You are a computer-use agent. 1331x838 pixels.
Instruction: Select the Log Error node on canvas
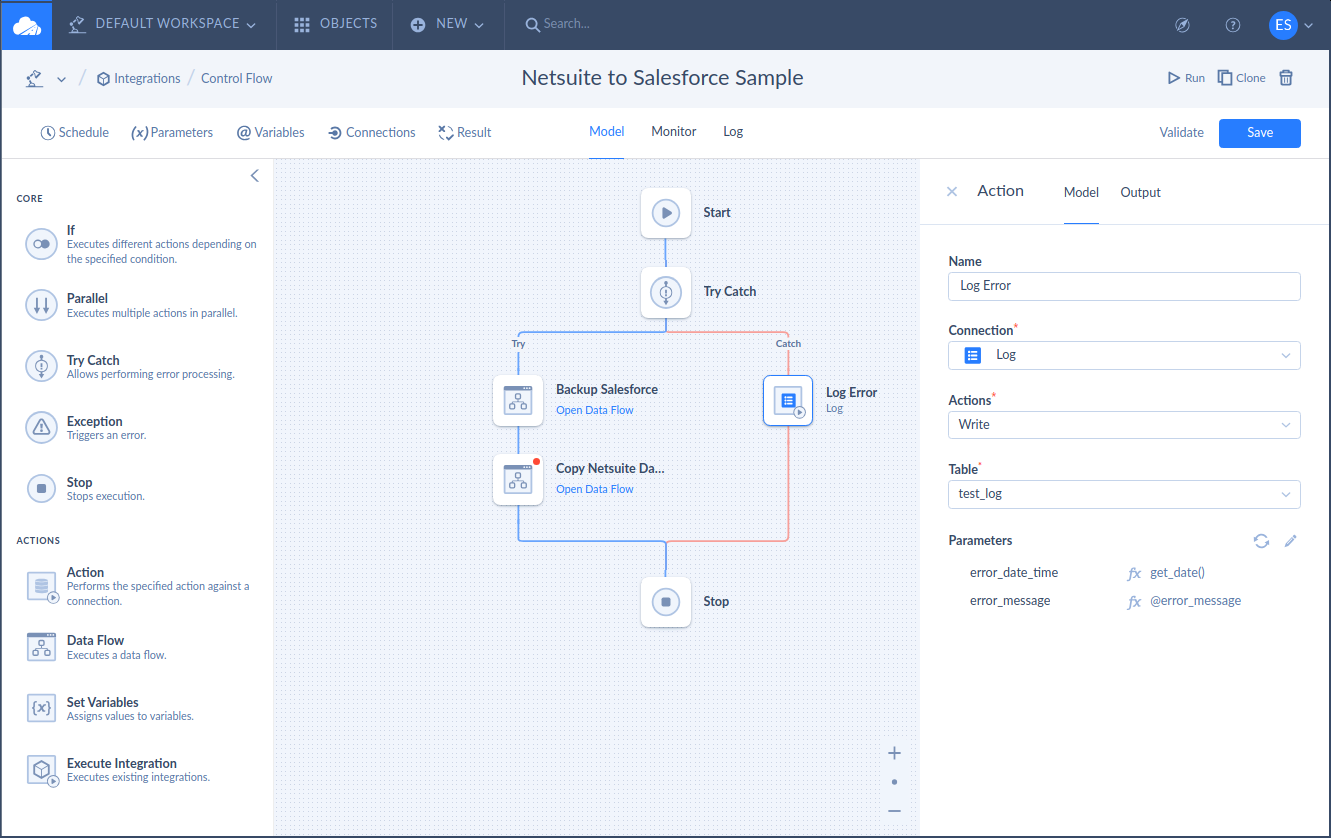(788, 400)
